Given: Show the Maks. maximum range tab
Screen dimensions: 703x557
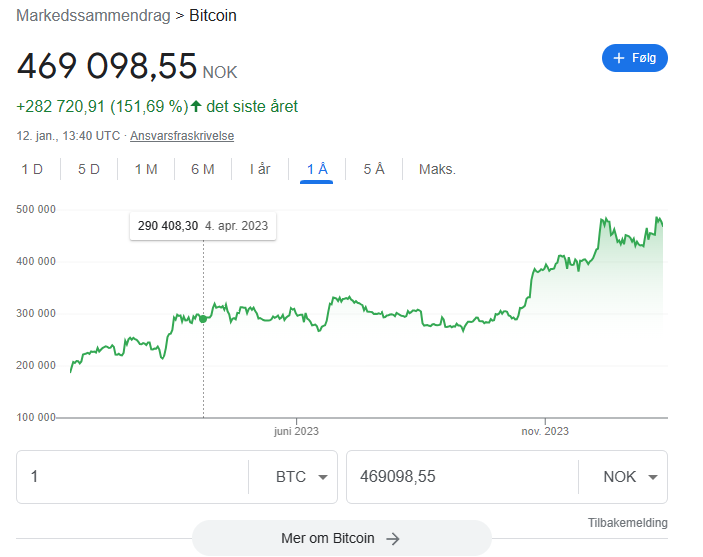Looking at the screenshot, I should [x=437, y=169].
